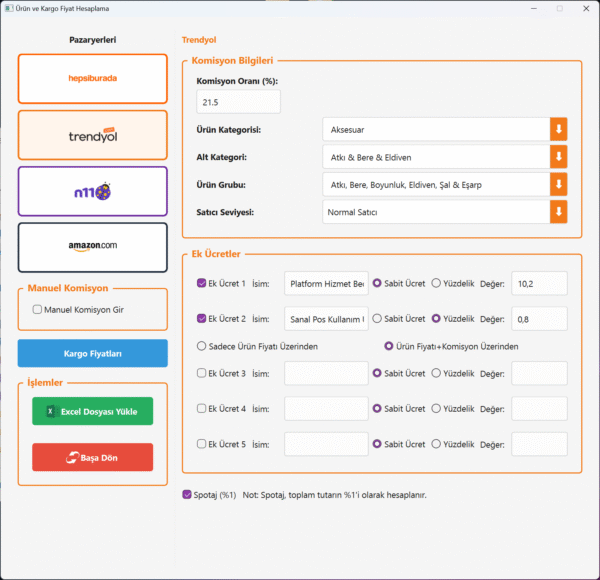Screen dimensions: 600x580
Task: Click the Excel icon on upload button
Action: pyautogui.click(x=51, y=411)
